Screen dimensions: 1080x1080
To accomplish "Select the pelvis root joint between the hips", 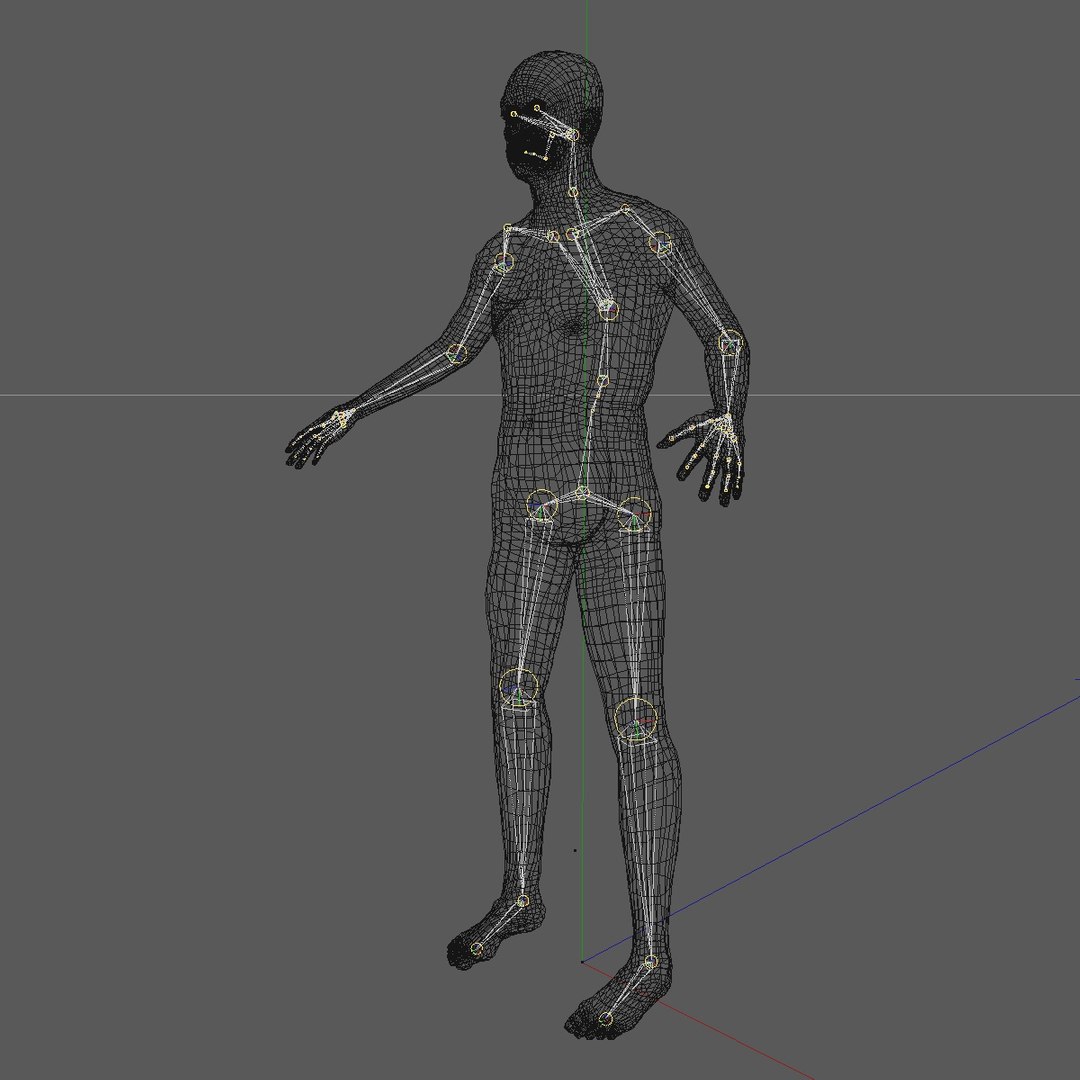I will [581, 492].
